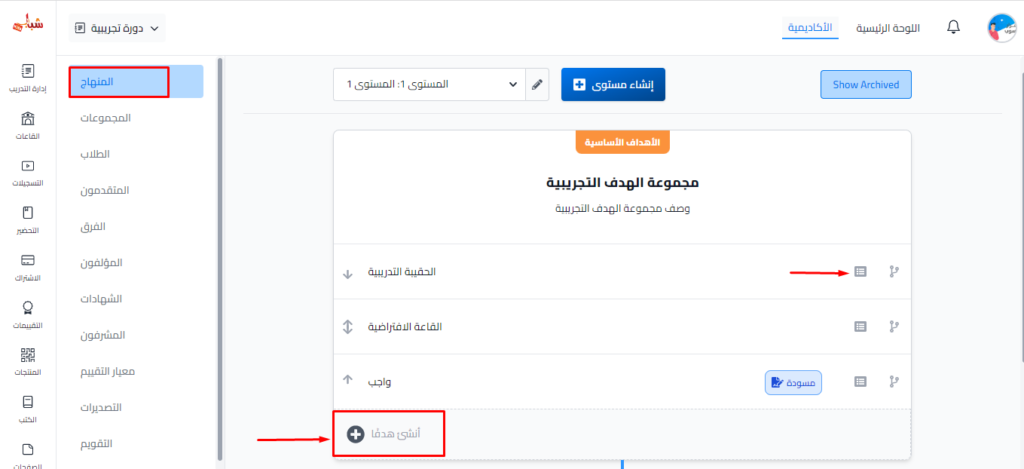Select المنهاج in the side menu
1024x469 pixels.
(136, 82)
